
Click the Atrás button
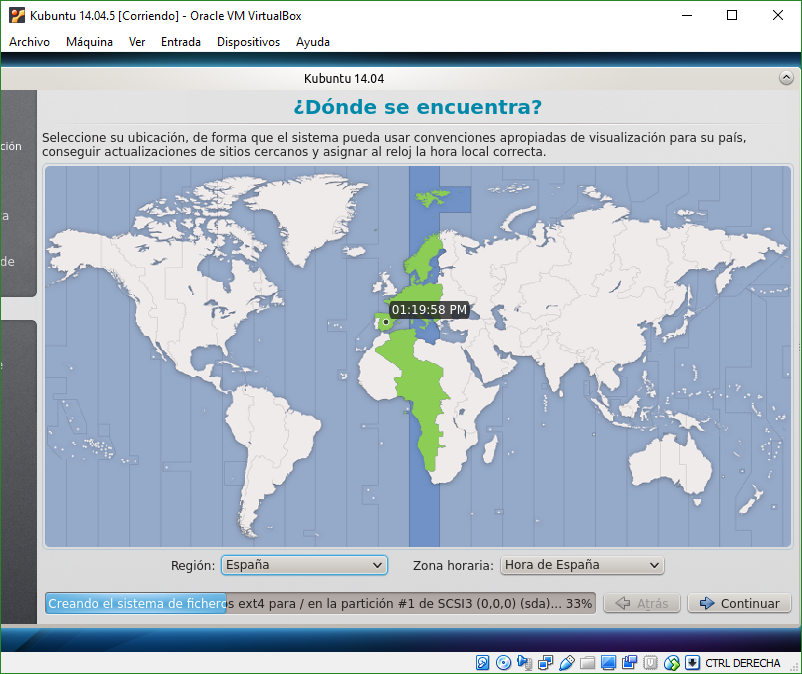(643, 603)
